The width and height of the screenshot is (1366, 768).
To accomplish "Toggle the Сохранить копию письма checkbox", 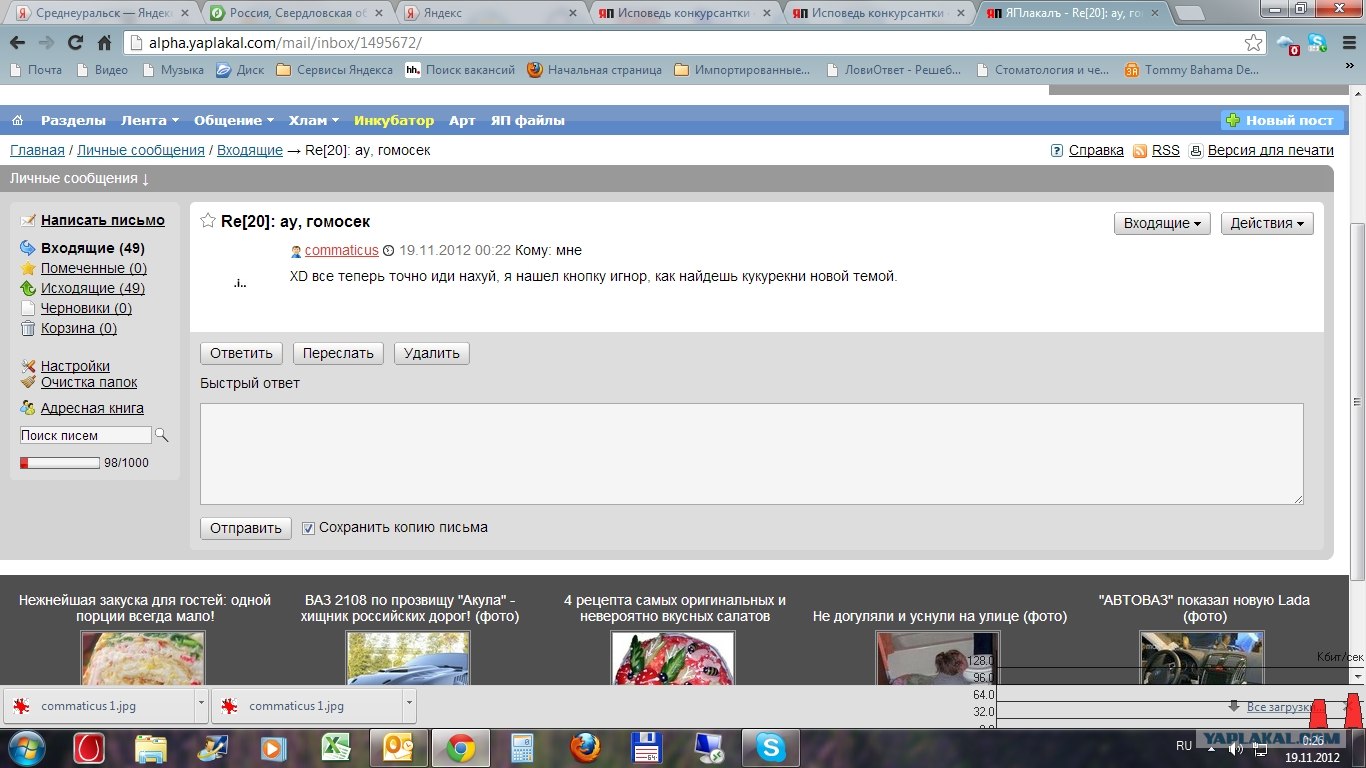I will (x=309, y=528).
